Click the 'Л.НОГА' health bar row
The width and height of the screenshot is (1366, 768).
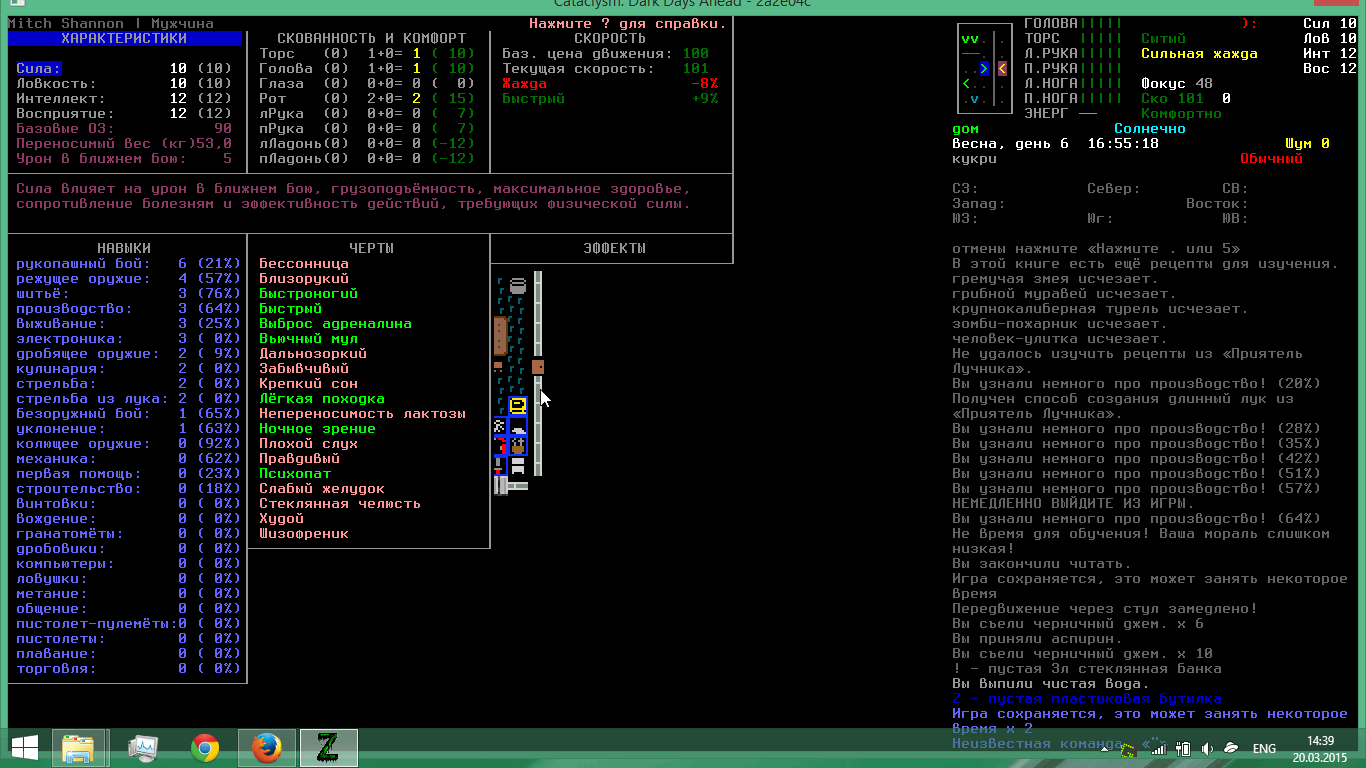1074,84
